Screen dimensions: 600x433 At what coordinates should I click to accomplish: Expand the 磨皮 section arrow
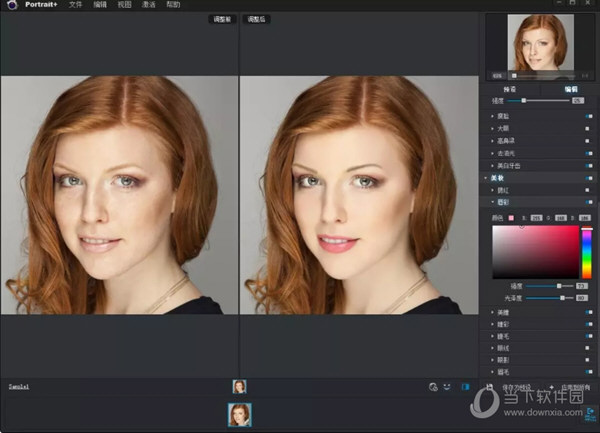click(492, 116)
